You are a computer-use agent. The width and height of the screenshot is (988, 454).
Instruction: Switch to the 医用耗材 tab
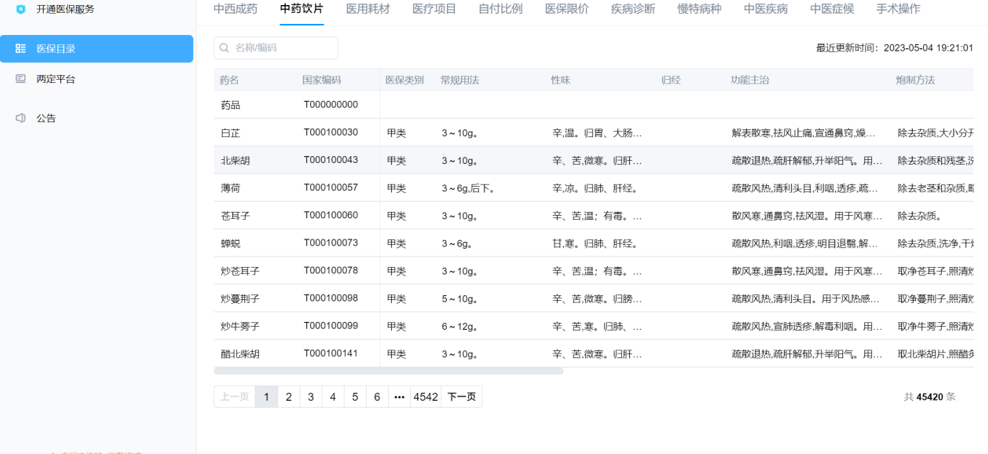pos(368,9)
